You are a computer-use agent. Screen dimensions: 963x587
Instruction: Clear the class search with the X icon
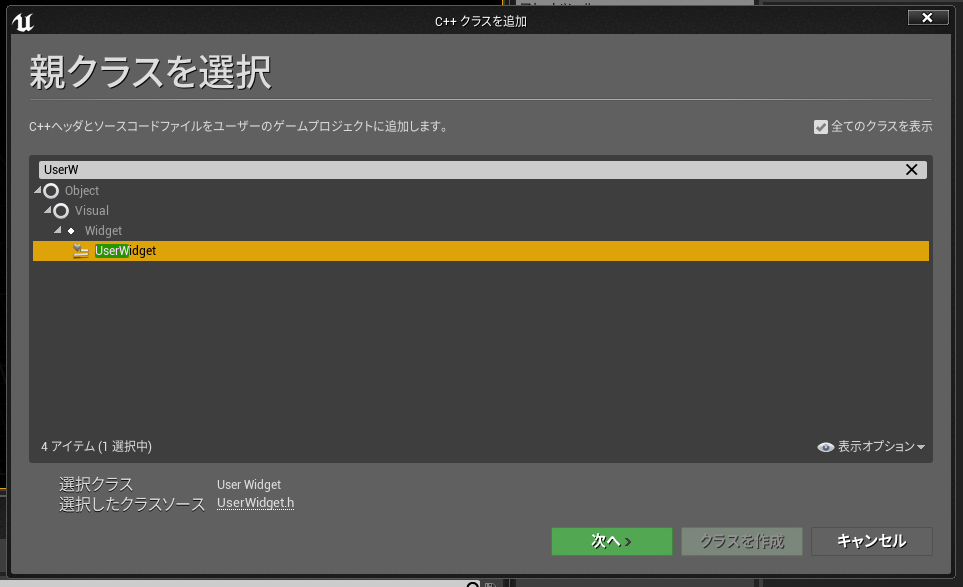(x=911, y=169)
